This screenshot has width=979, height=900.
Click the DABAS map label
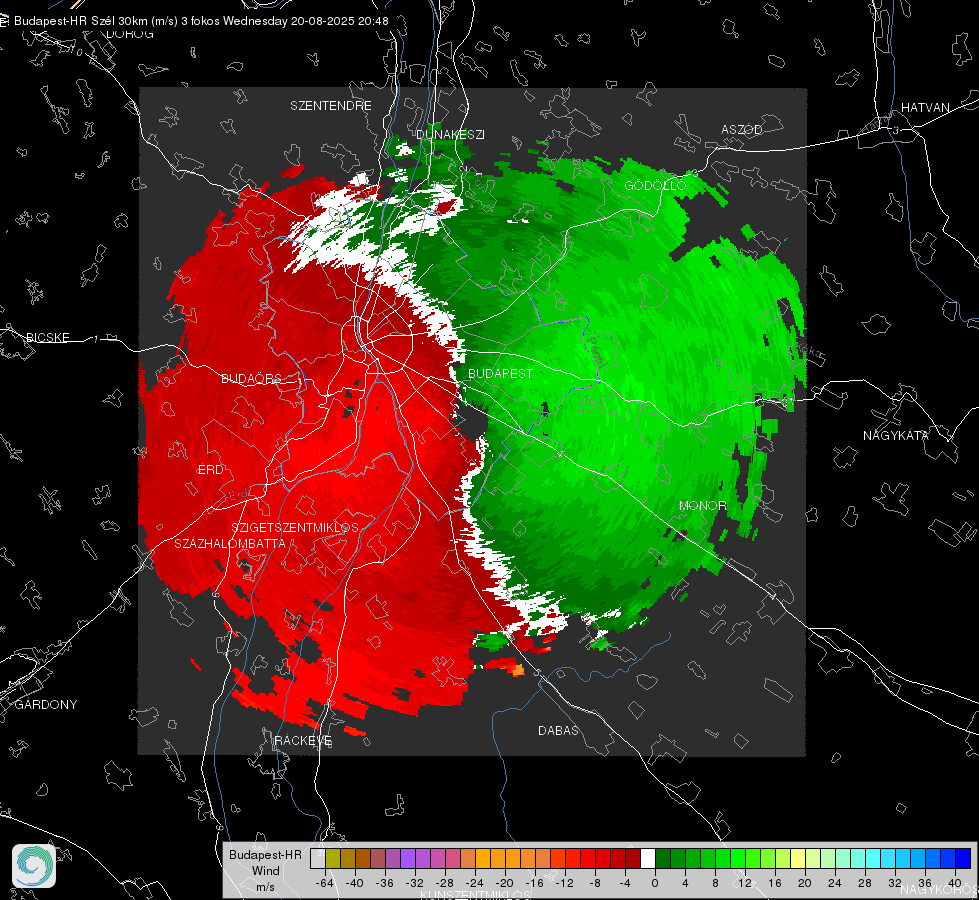point(558,731)
